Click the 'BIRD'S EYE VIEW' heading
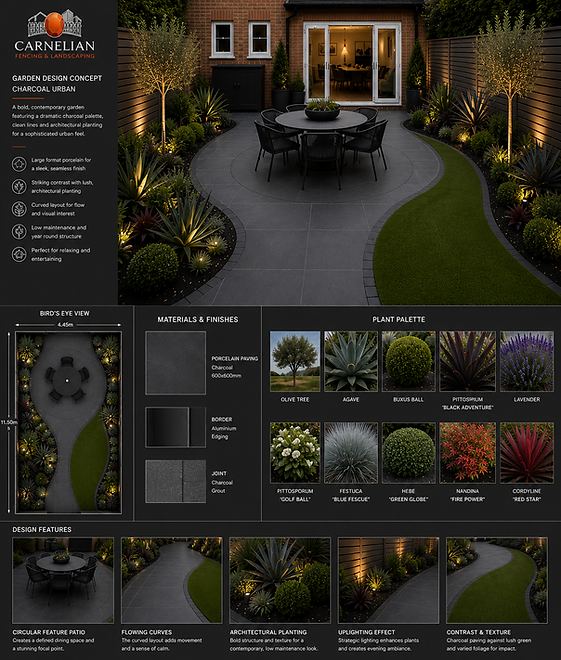Screen dimensions: 561x660 click(64, 314)
